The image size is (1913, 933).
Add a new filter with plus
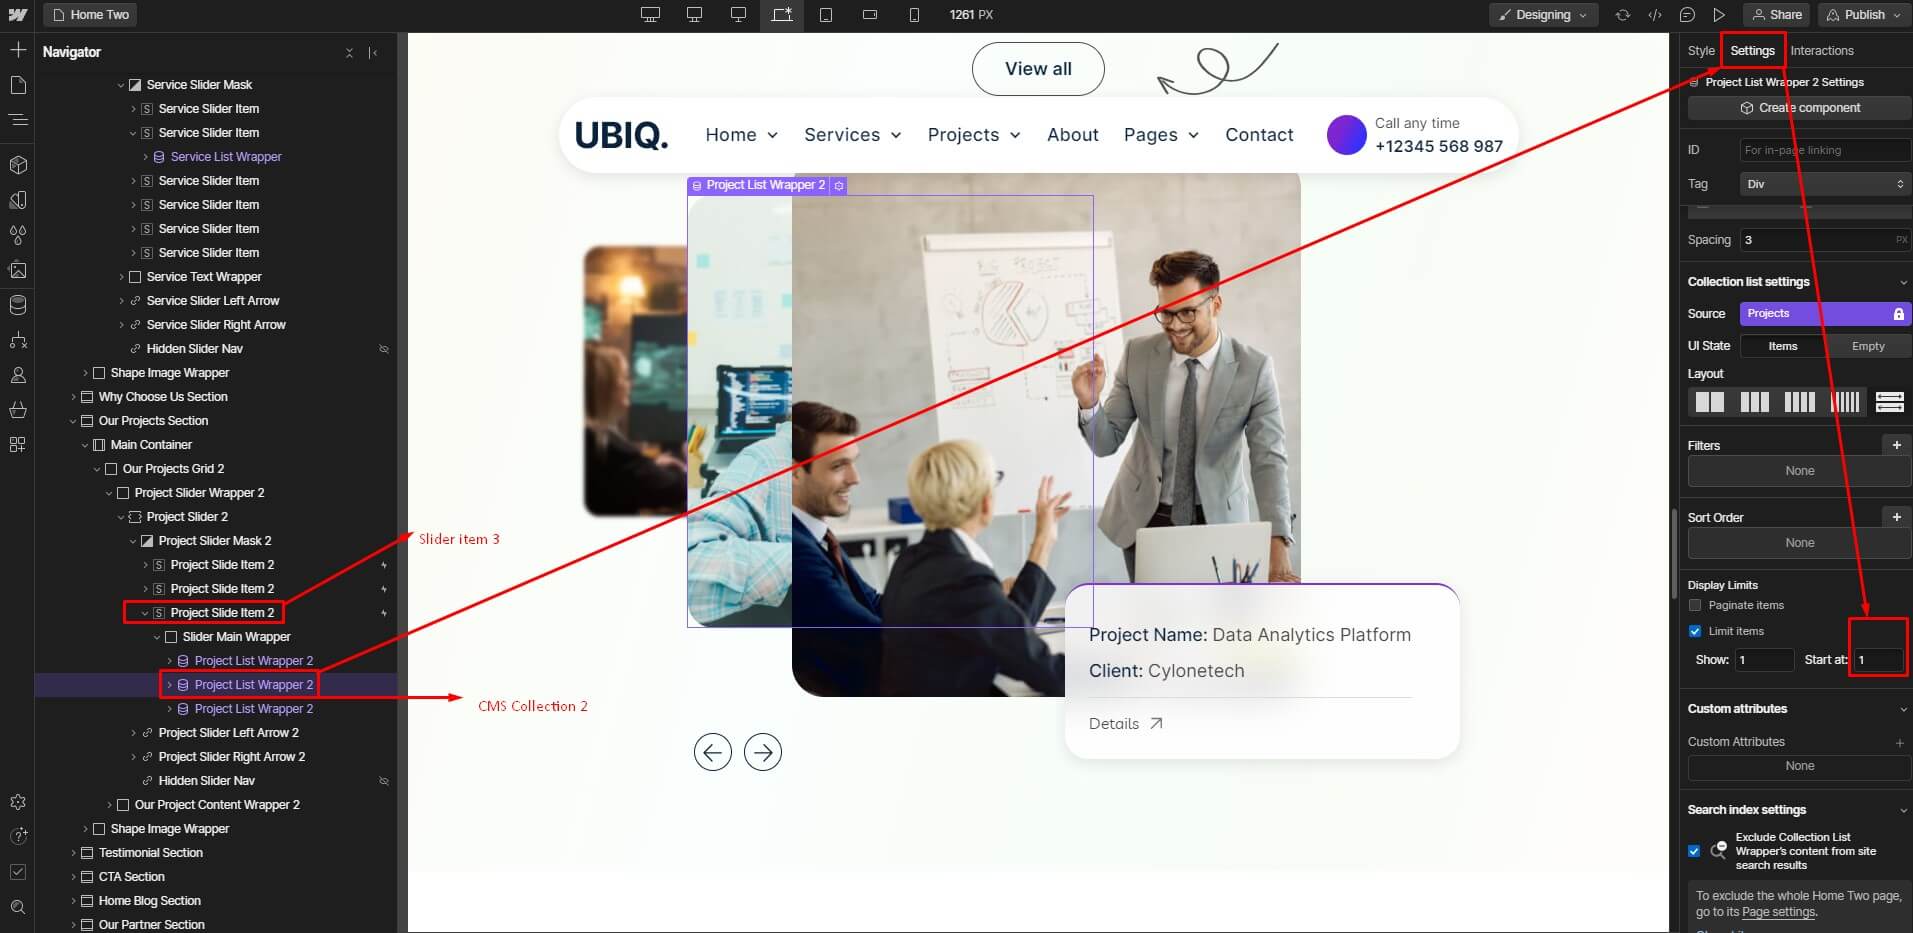pyautogui.click(x=1896, y=445)
